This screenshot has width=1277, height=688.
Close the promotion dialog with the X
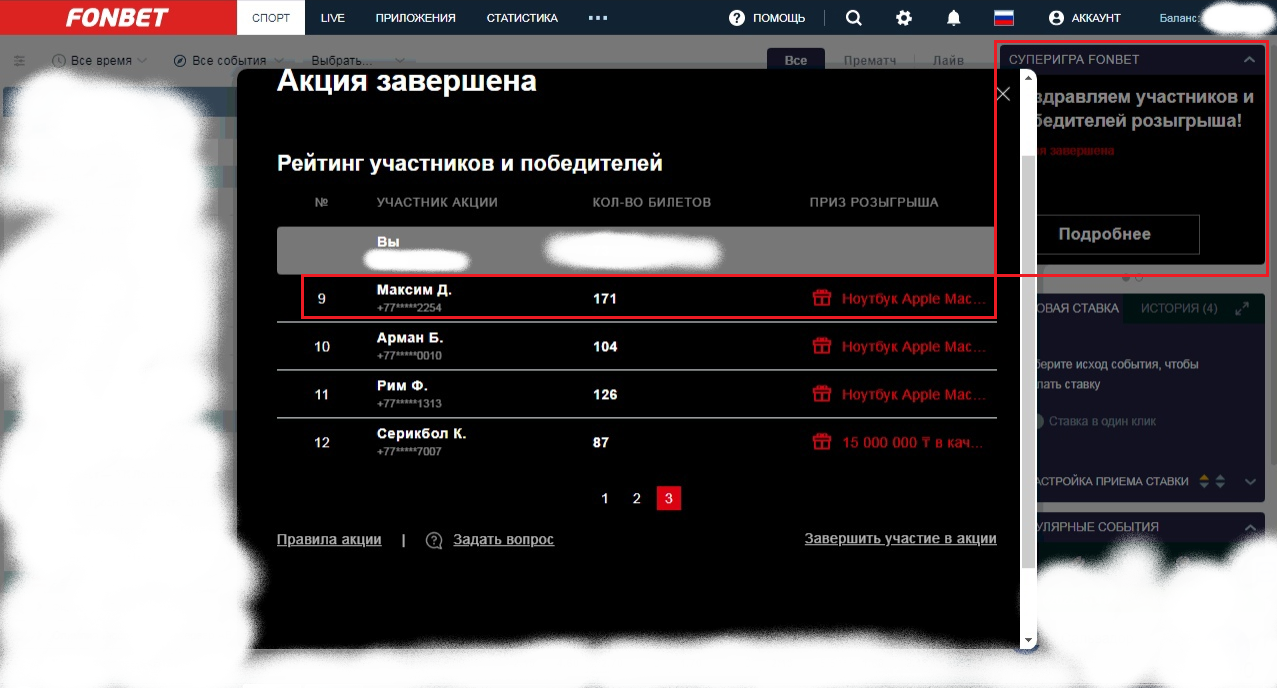tap(1003, 94)
